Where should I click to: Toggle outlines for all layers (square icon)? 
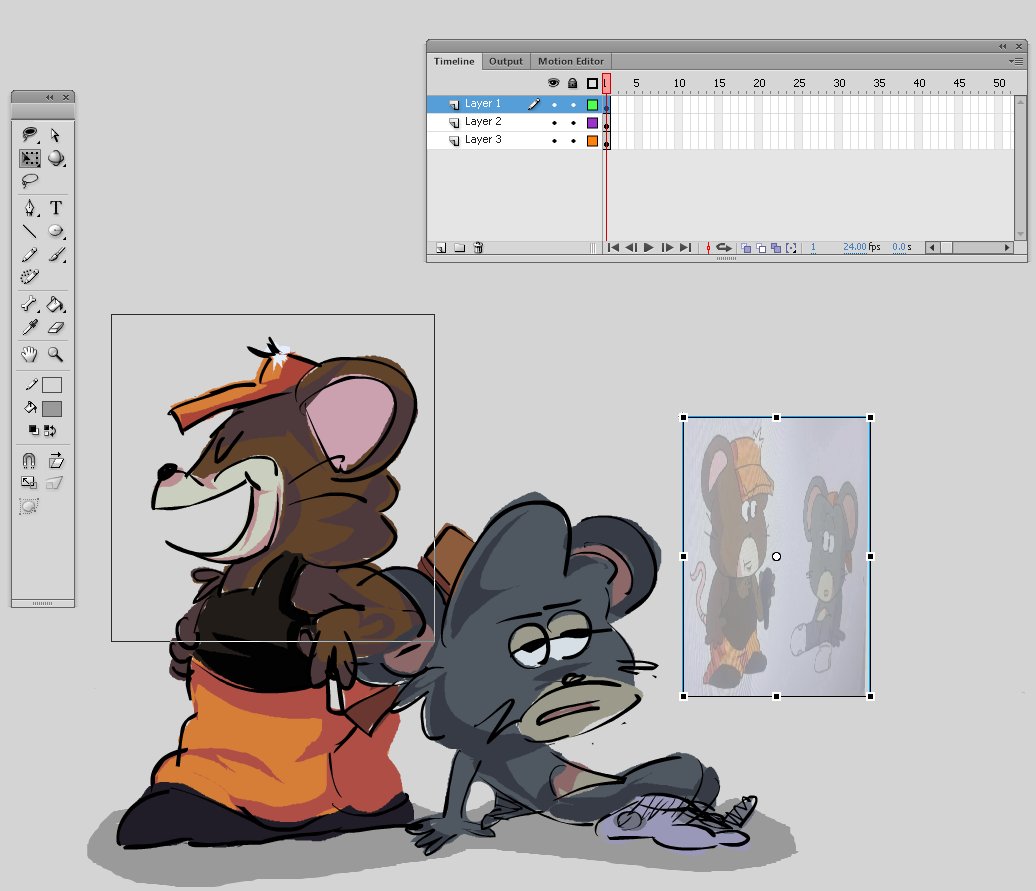593,83
